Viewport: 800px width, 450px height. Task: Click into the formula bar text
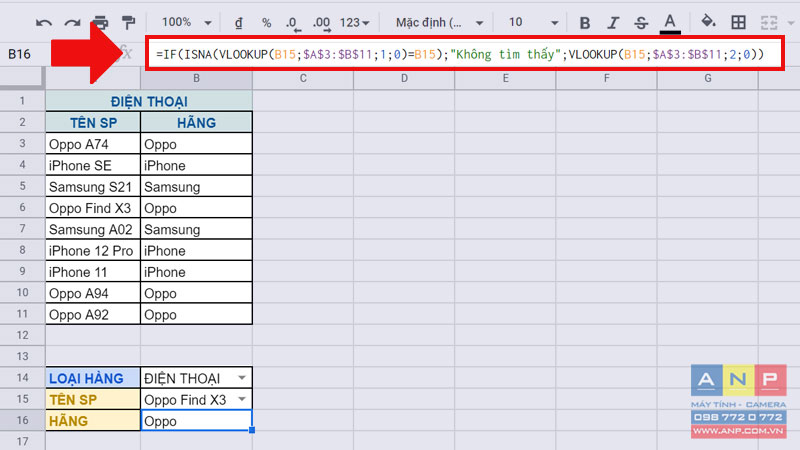tap(460, 54)
